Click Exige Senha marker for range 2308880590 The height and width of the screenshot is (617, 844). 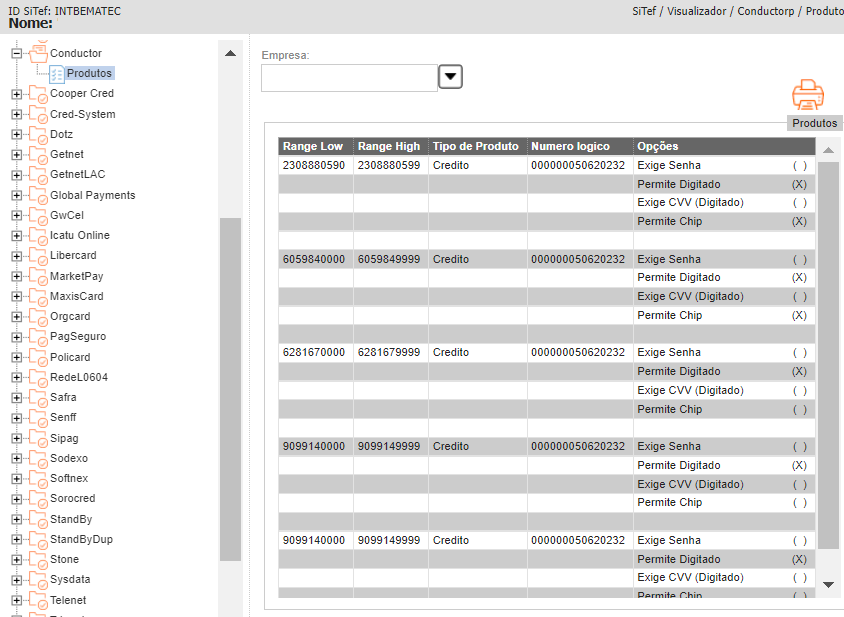(799, 165)
